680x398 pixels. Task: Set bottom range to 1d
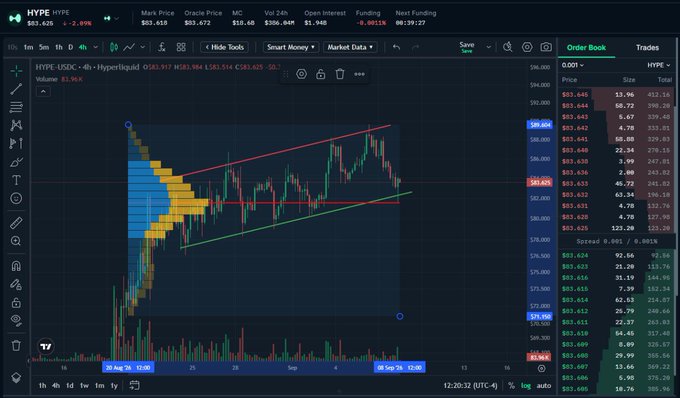[x=69, y=385]
